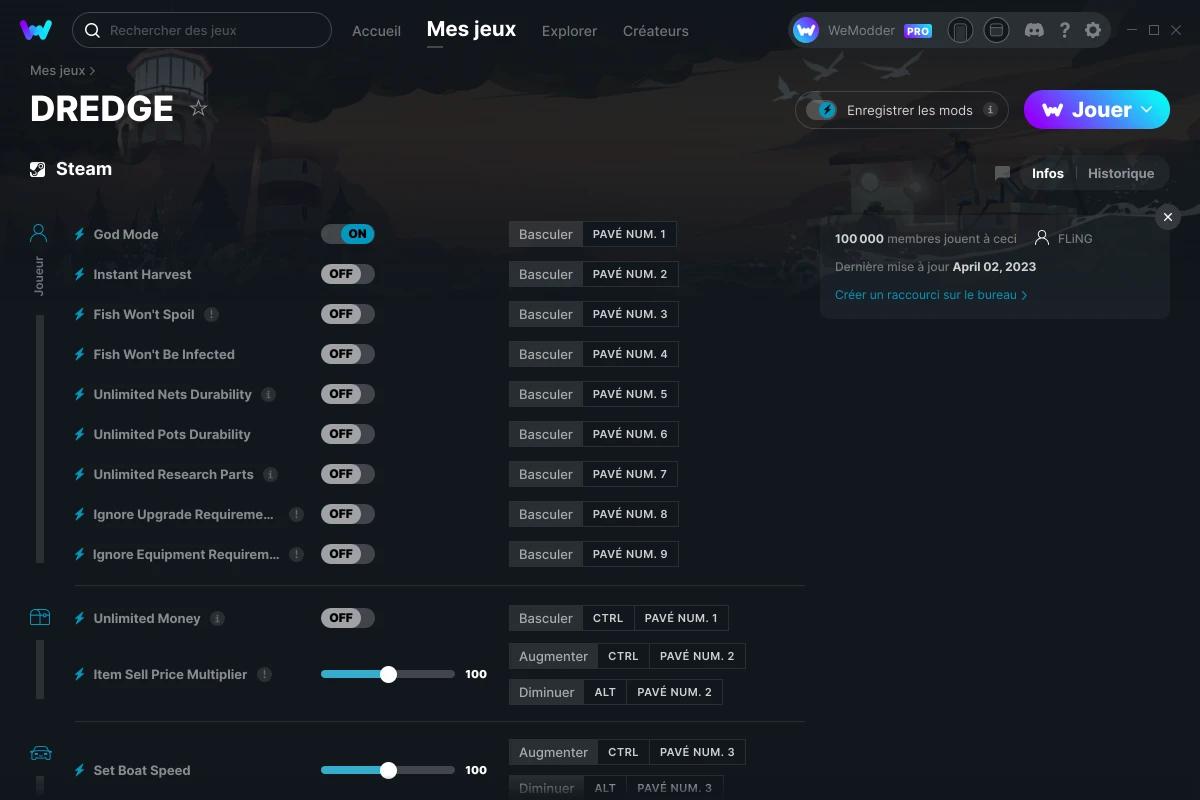
Task: Select the Infos tab
Action: coord(1048,173)
